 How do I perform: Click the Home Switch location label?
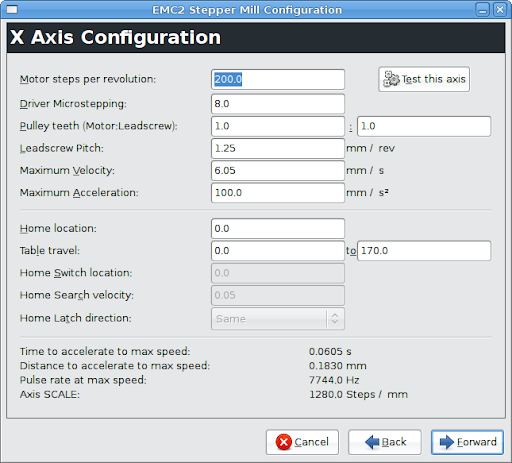[x=76, y=273]
